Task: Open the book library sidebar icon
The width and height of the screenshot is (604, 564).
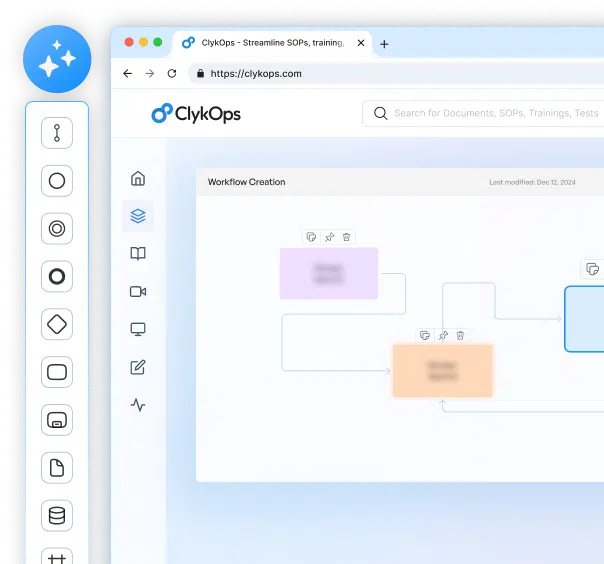Action: (x=138, y=254)
